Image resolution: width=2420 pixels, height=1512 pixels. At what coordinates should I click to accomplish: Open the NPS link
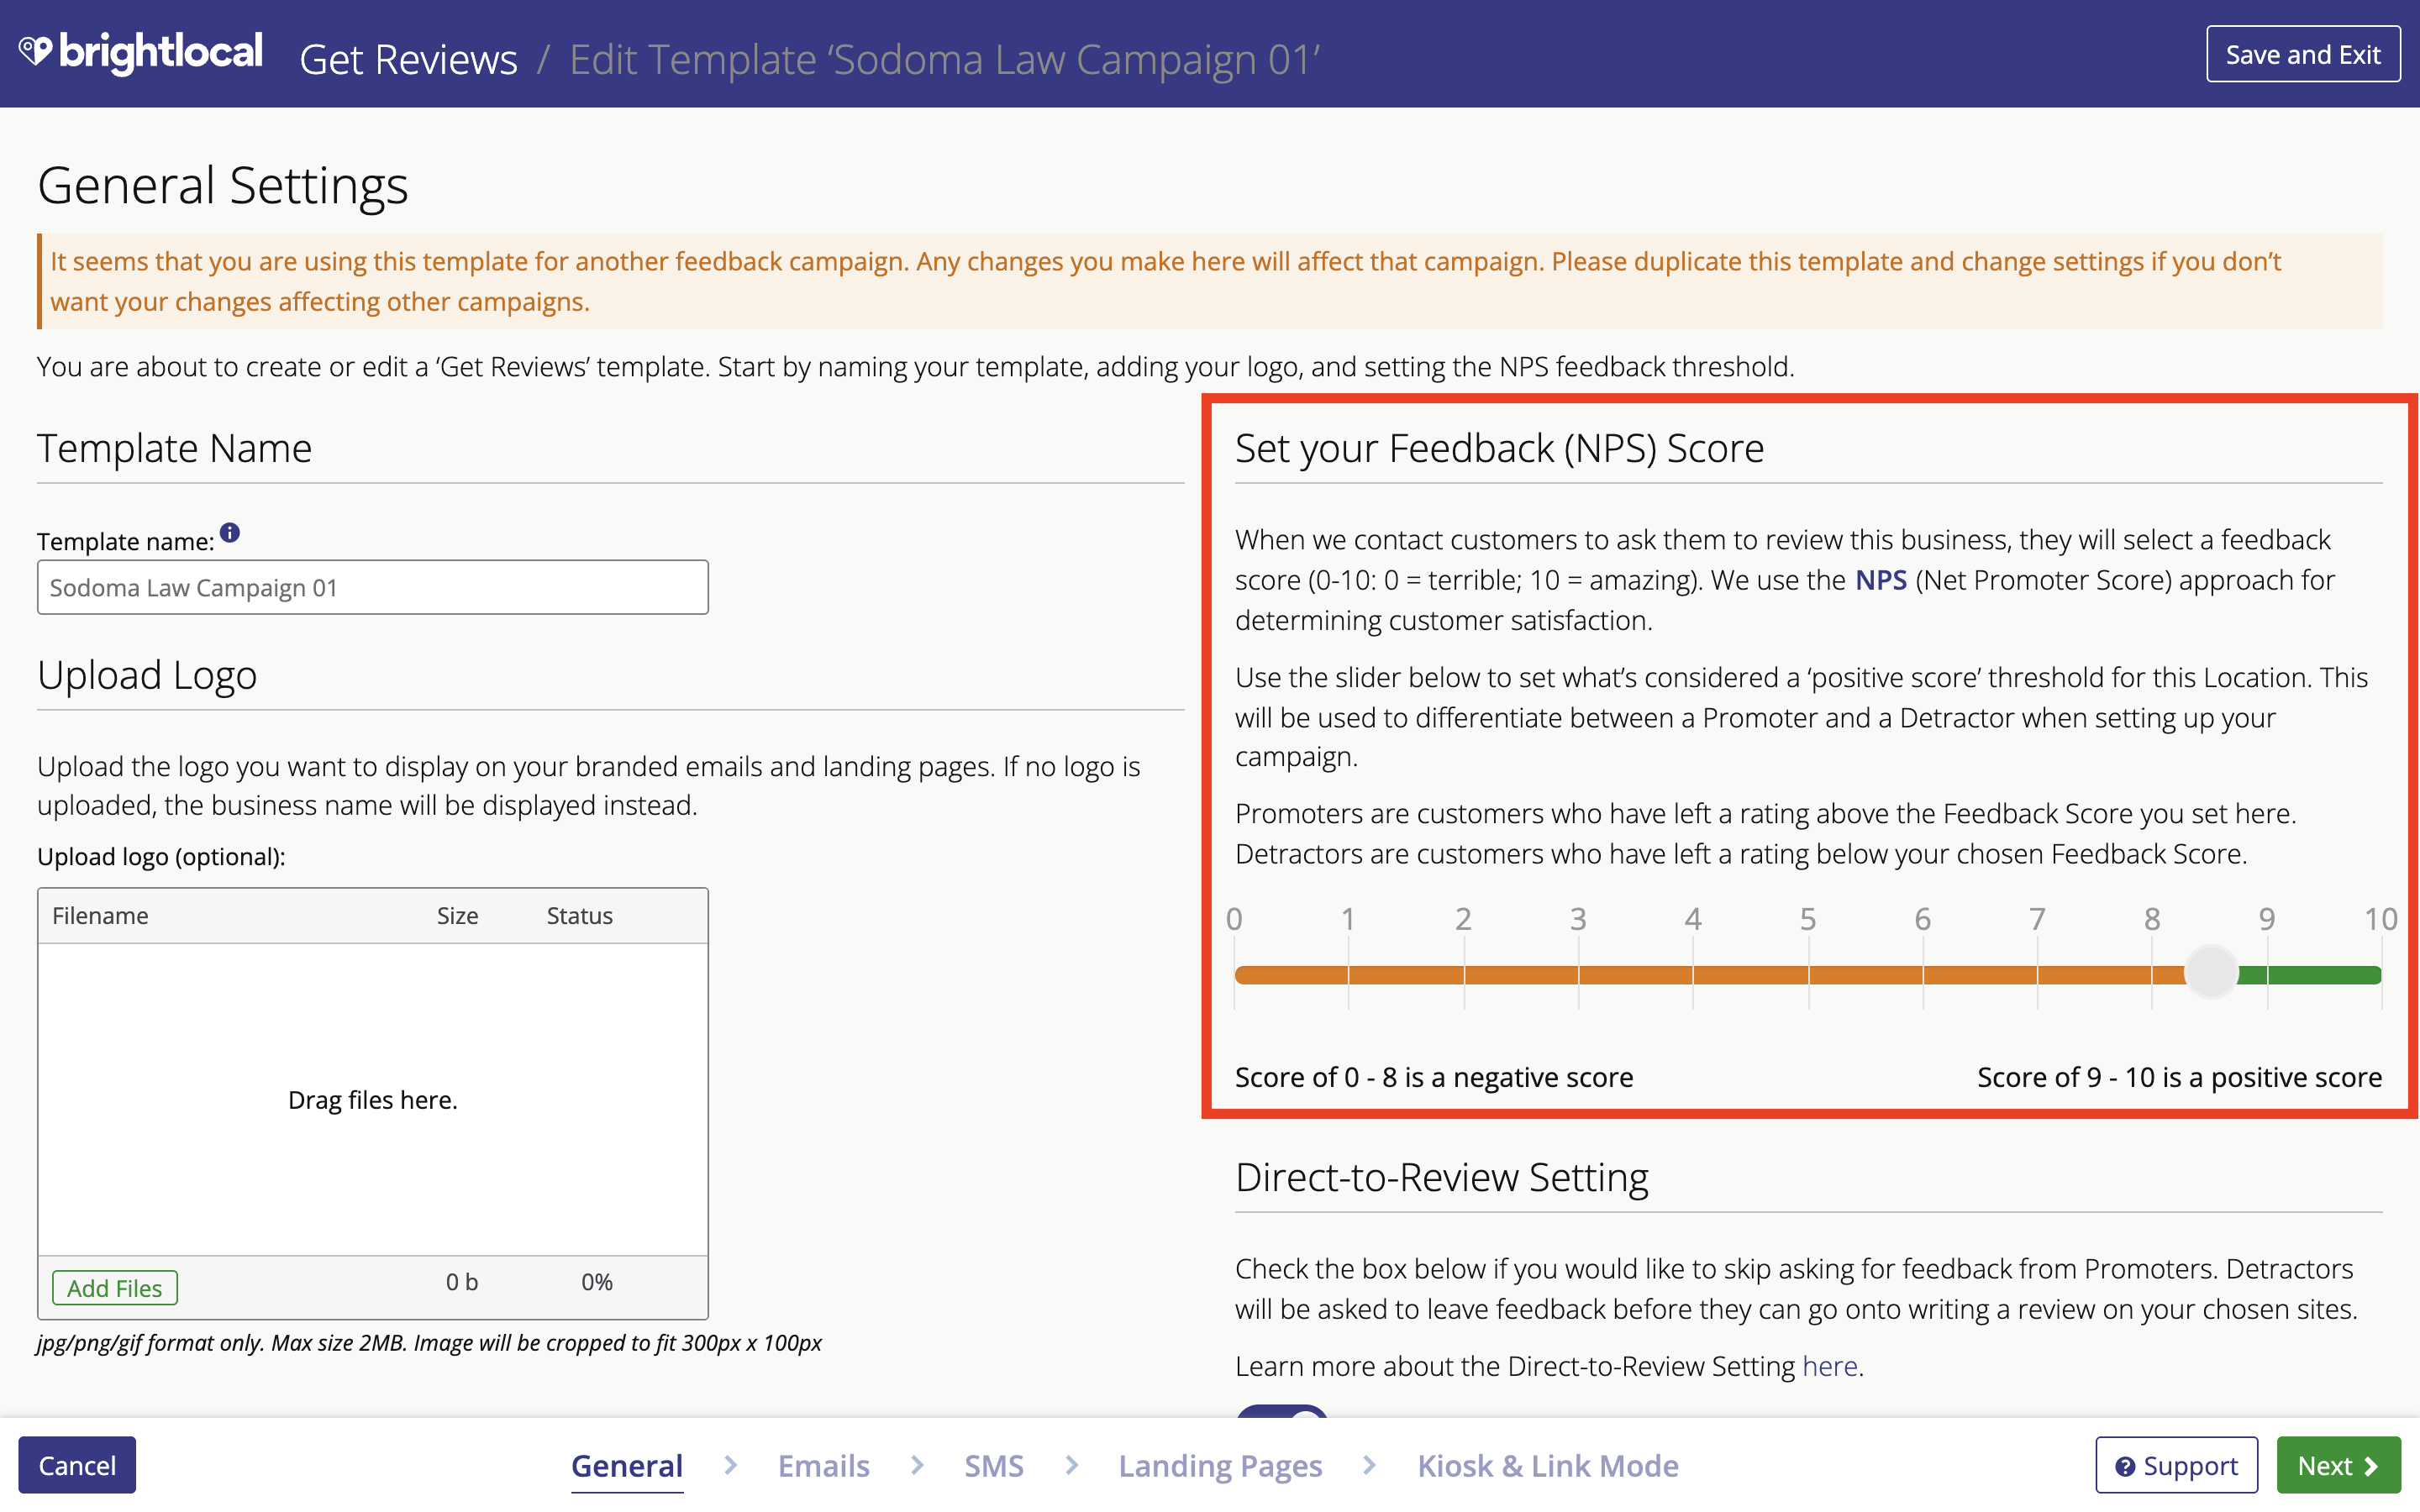coord(1880,580)
